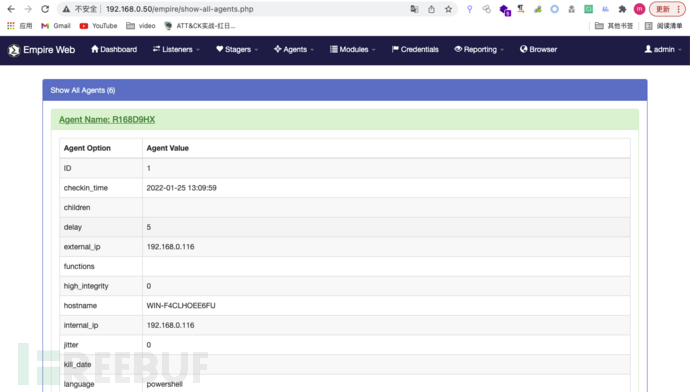Click the checkin_time option label
The width and height of the screenshot is (690, 392).
[85, 188]
